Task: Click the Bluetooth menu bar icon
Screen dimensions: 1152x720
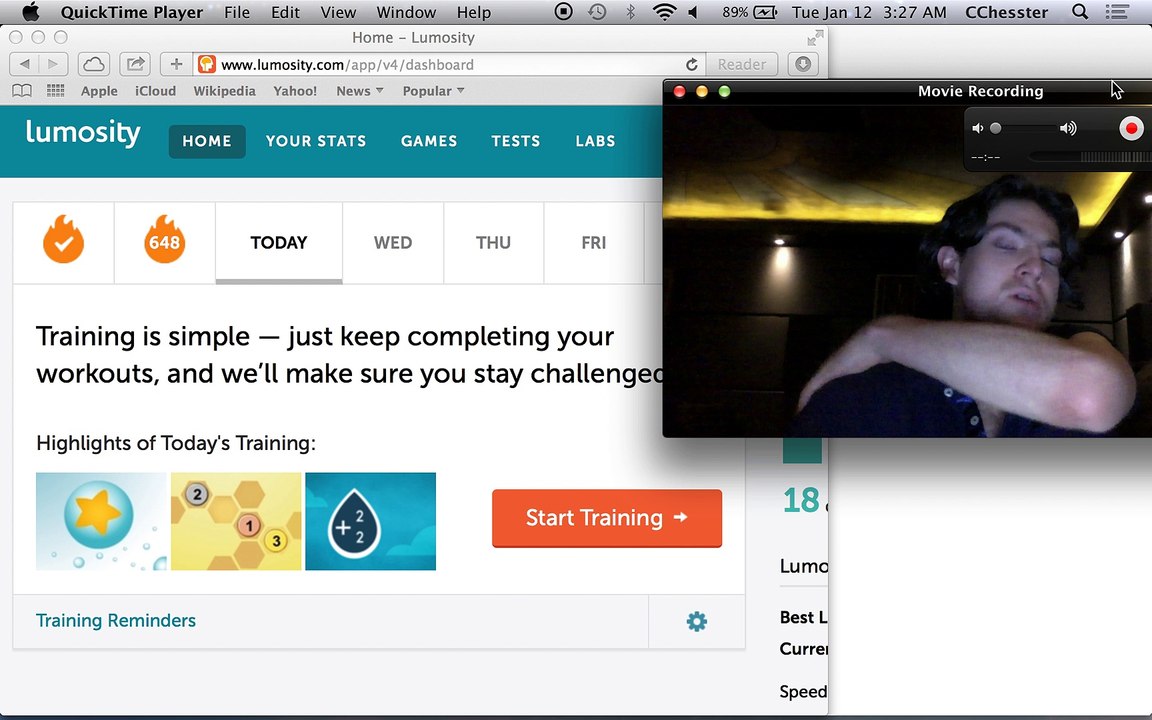Action: tap(630, 12)
